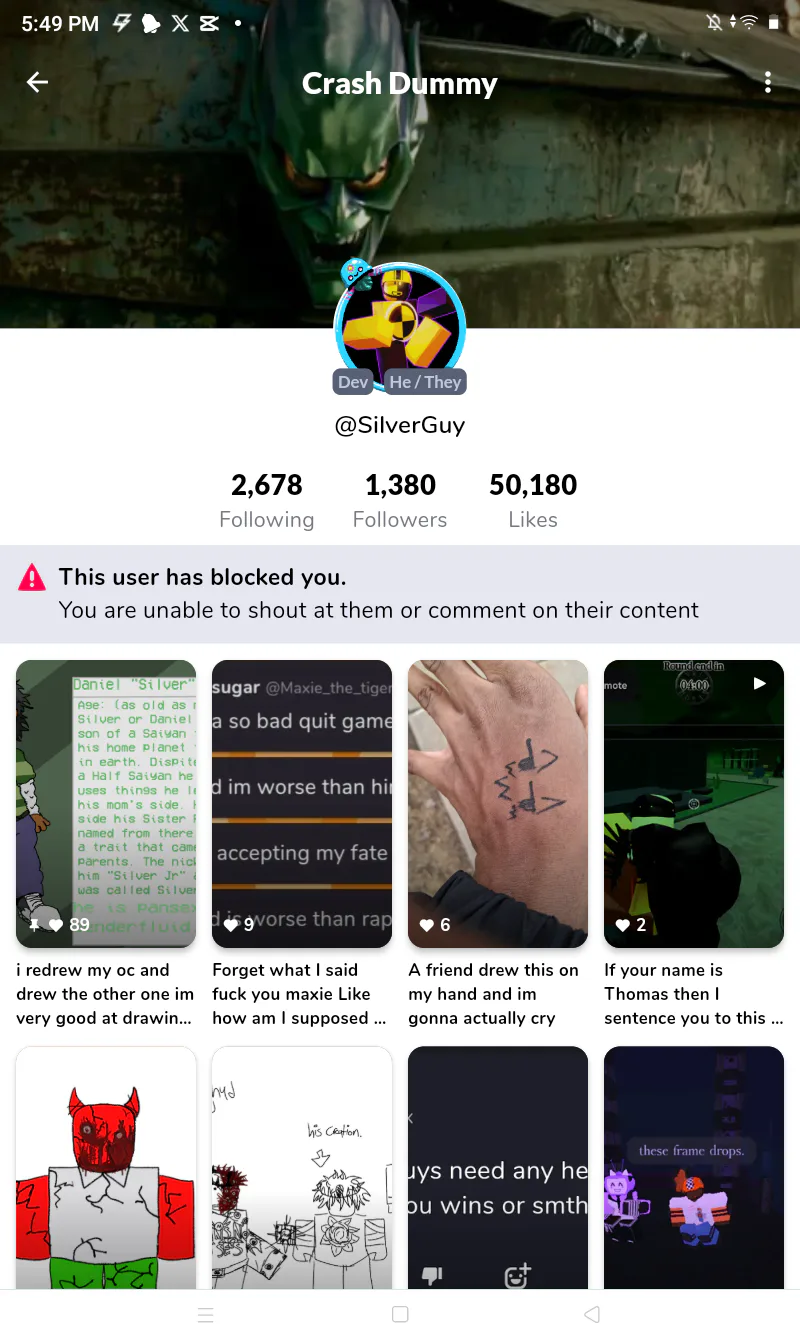
Task: Open the 50,180 Likes stat
Action: pyautogui.click(x=533, y=500)
